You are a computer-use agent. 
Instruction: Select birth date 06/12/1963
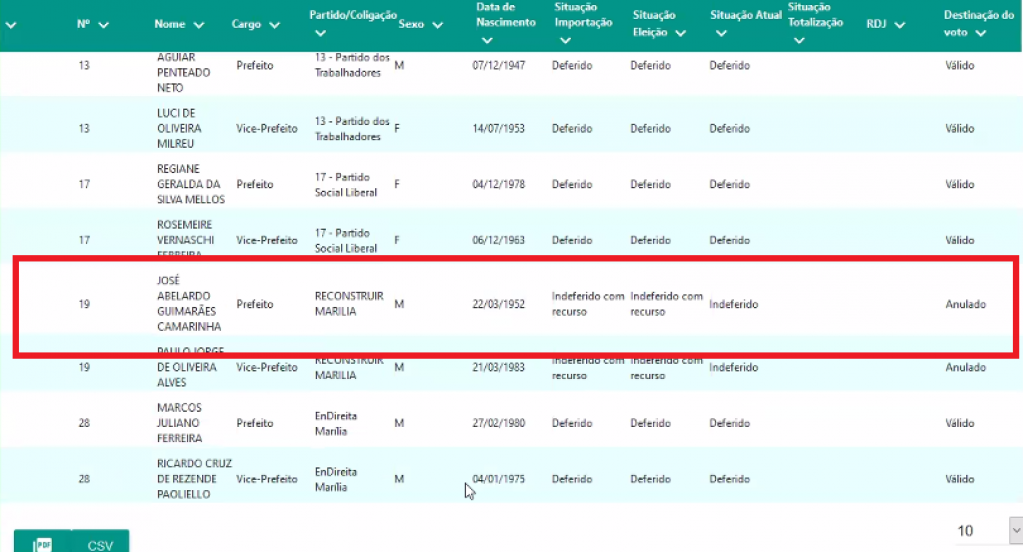click(x=498, y=240)
